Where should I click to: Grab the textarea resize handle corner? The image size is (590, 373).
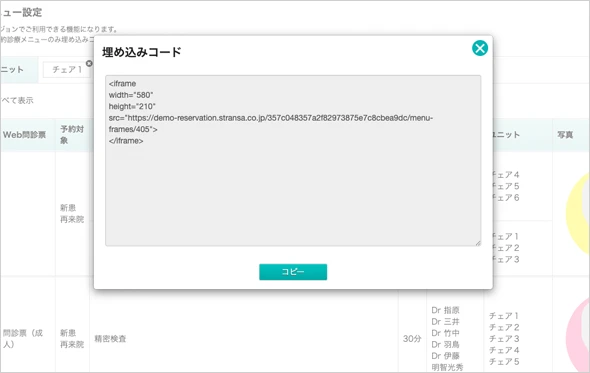[477, 243]
